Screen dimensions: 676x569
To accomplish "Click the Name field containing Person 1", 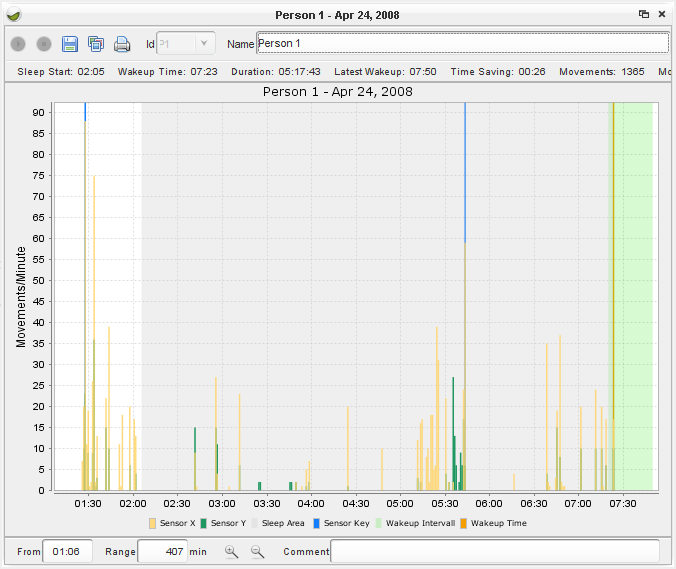I will pos(463,43).
